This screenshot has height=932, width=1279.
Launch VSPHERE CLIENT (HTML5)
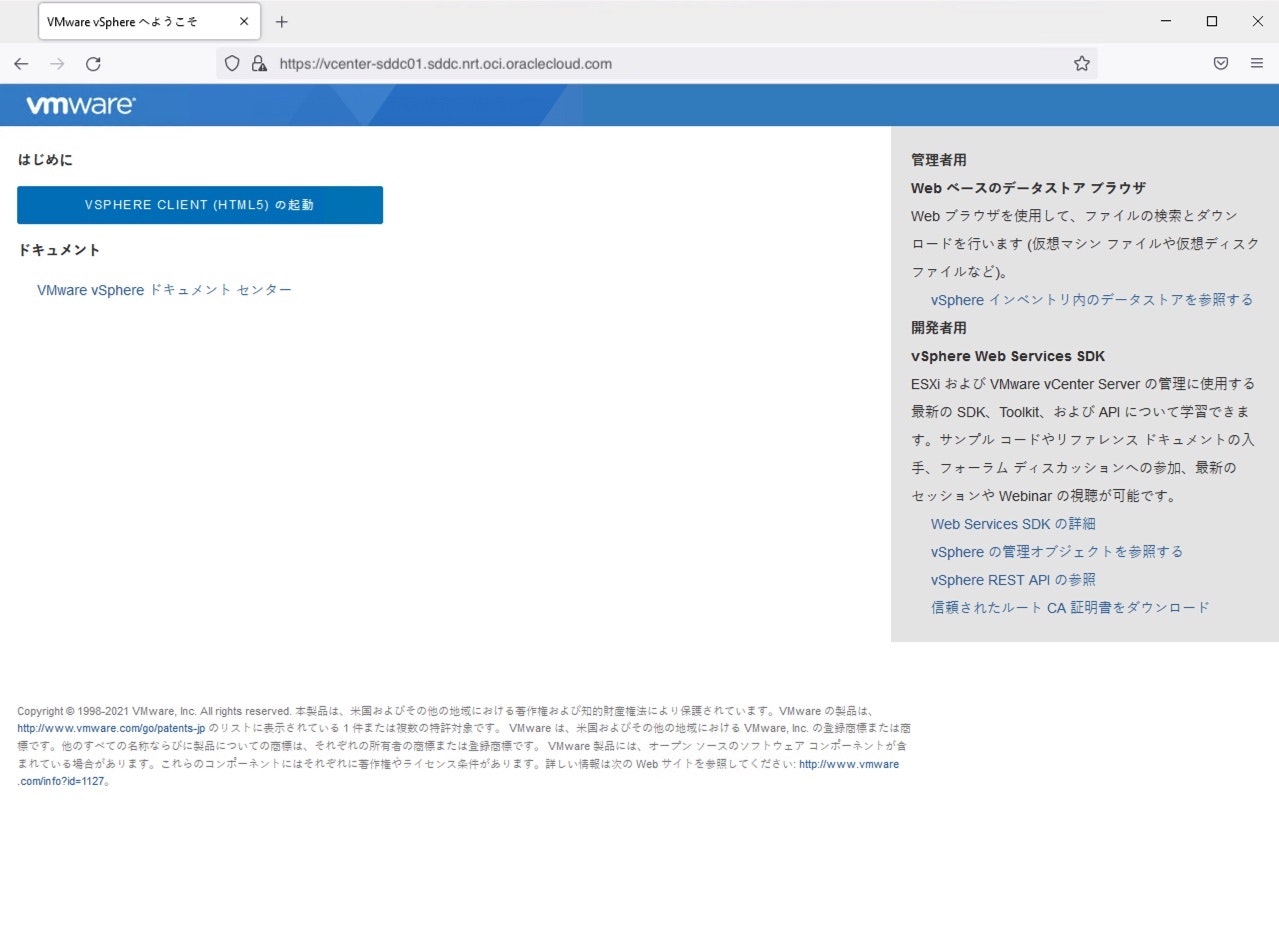199,204
